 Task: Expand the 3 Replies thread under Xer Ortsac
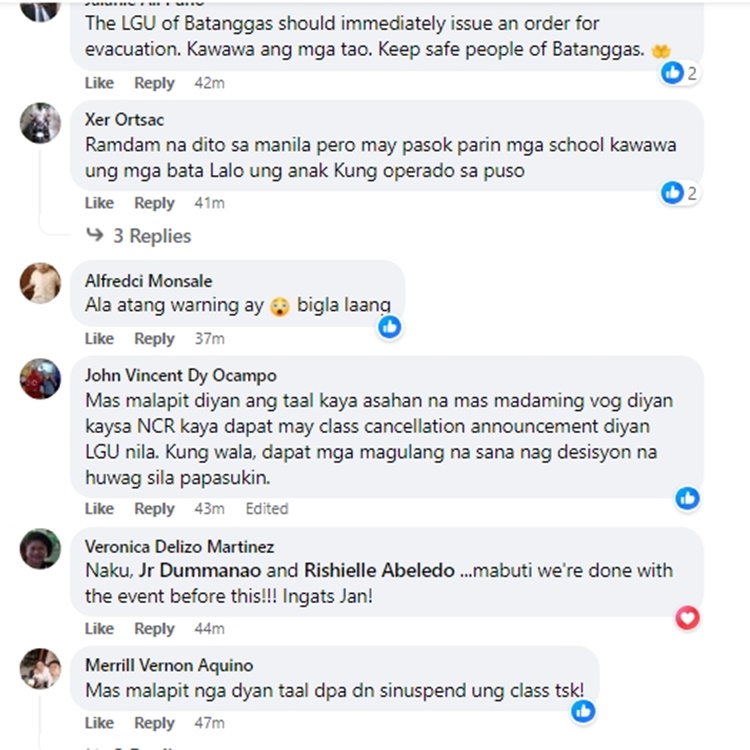[x=152, y=236]
